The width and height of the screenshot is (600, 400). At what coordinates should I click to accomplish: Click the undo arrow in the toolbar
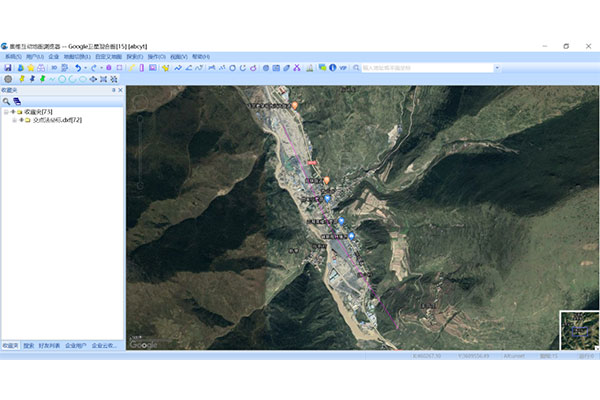tap(79, 68)
